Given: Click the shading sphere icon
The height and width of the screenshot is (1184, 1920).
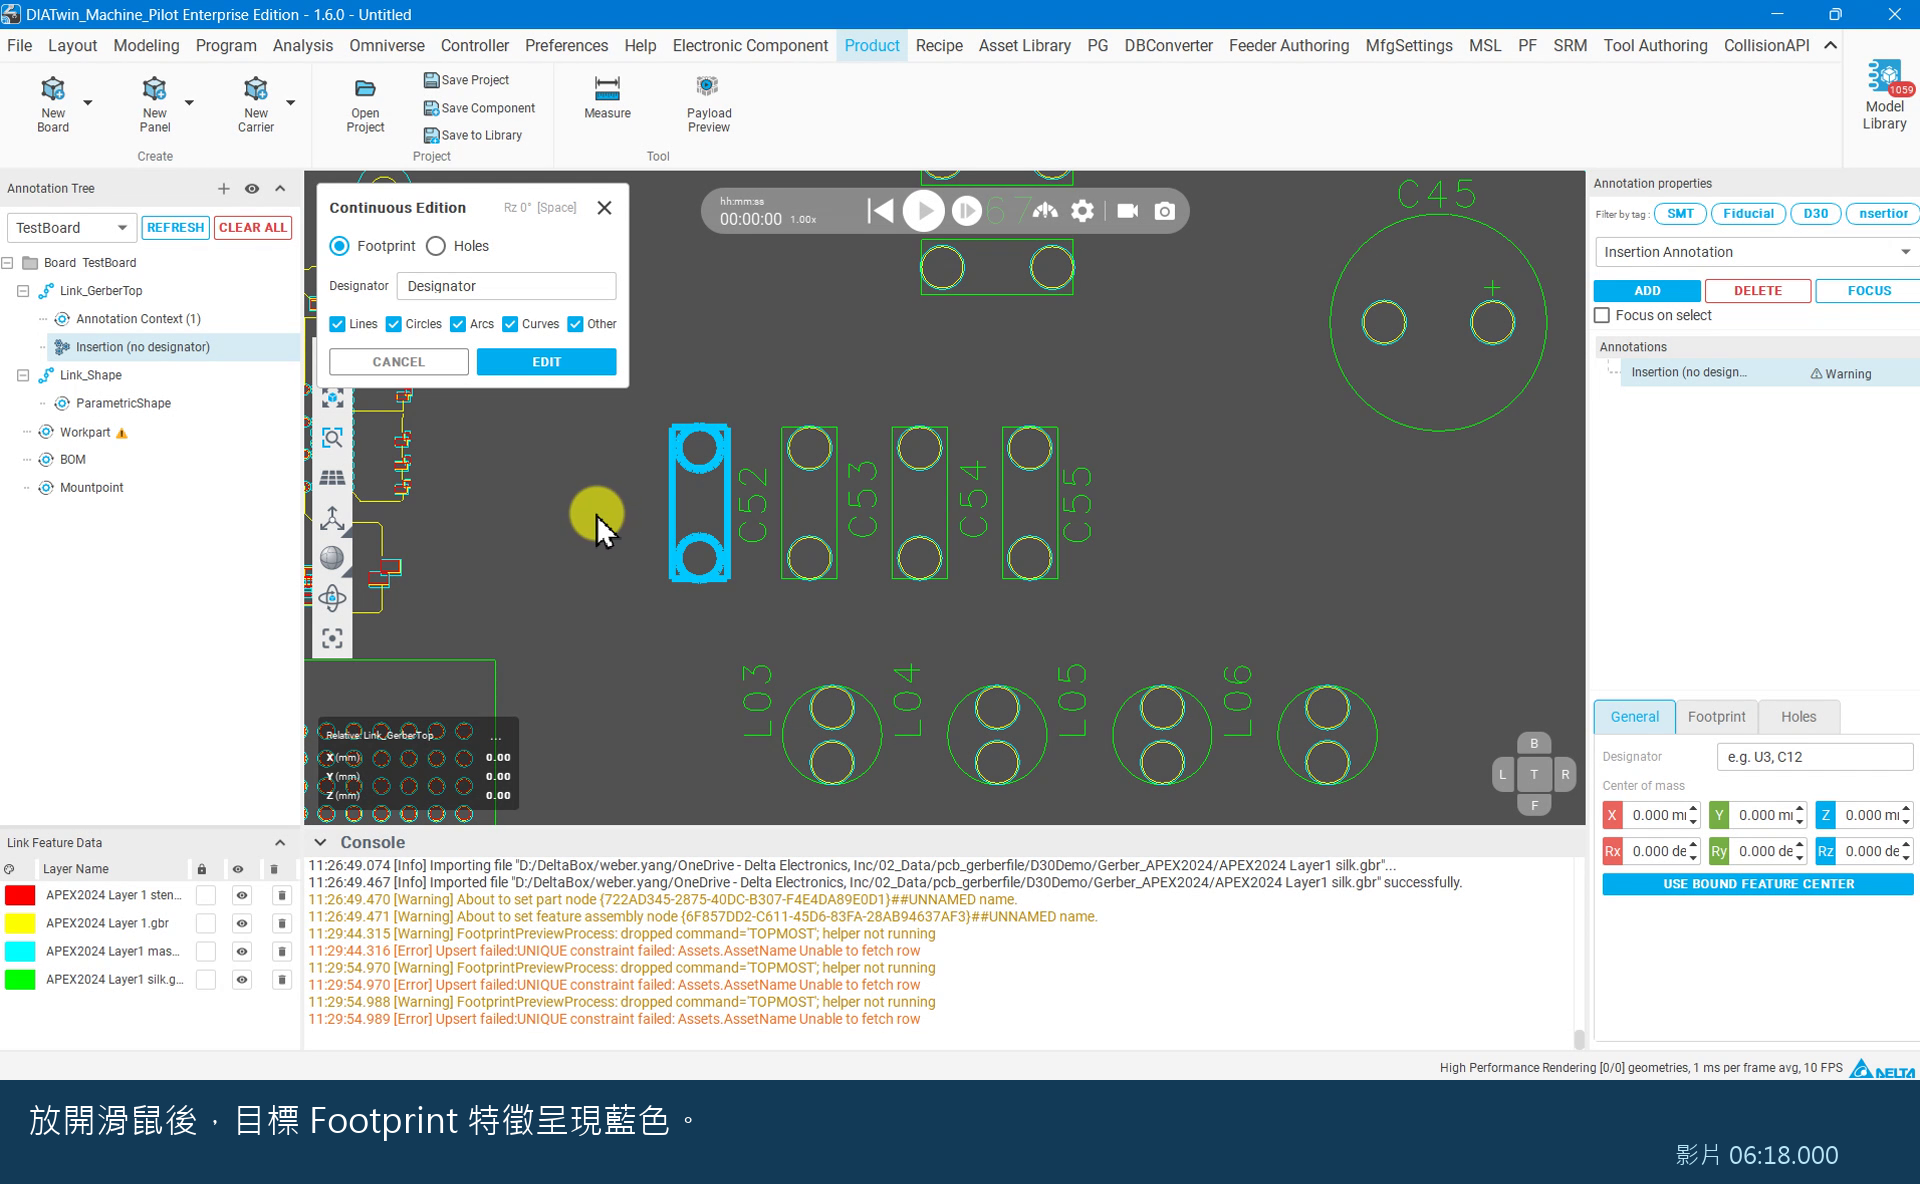Looking at the screenshot, I should [332, 558].
